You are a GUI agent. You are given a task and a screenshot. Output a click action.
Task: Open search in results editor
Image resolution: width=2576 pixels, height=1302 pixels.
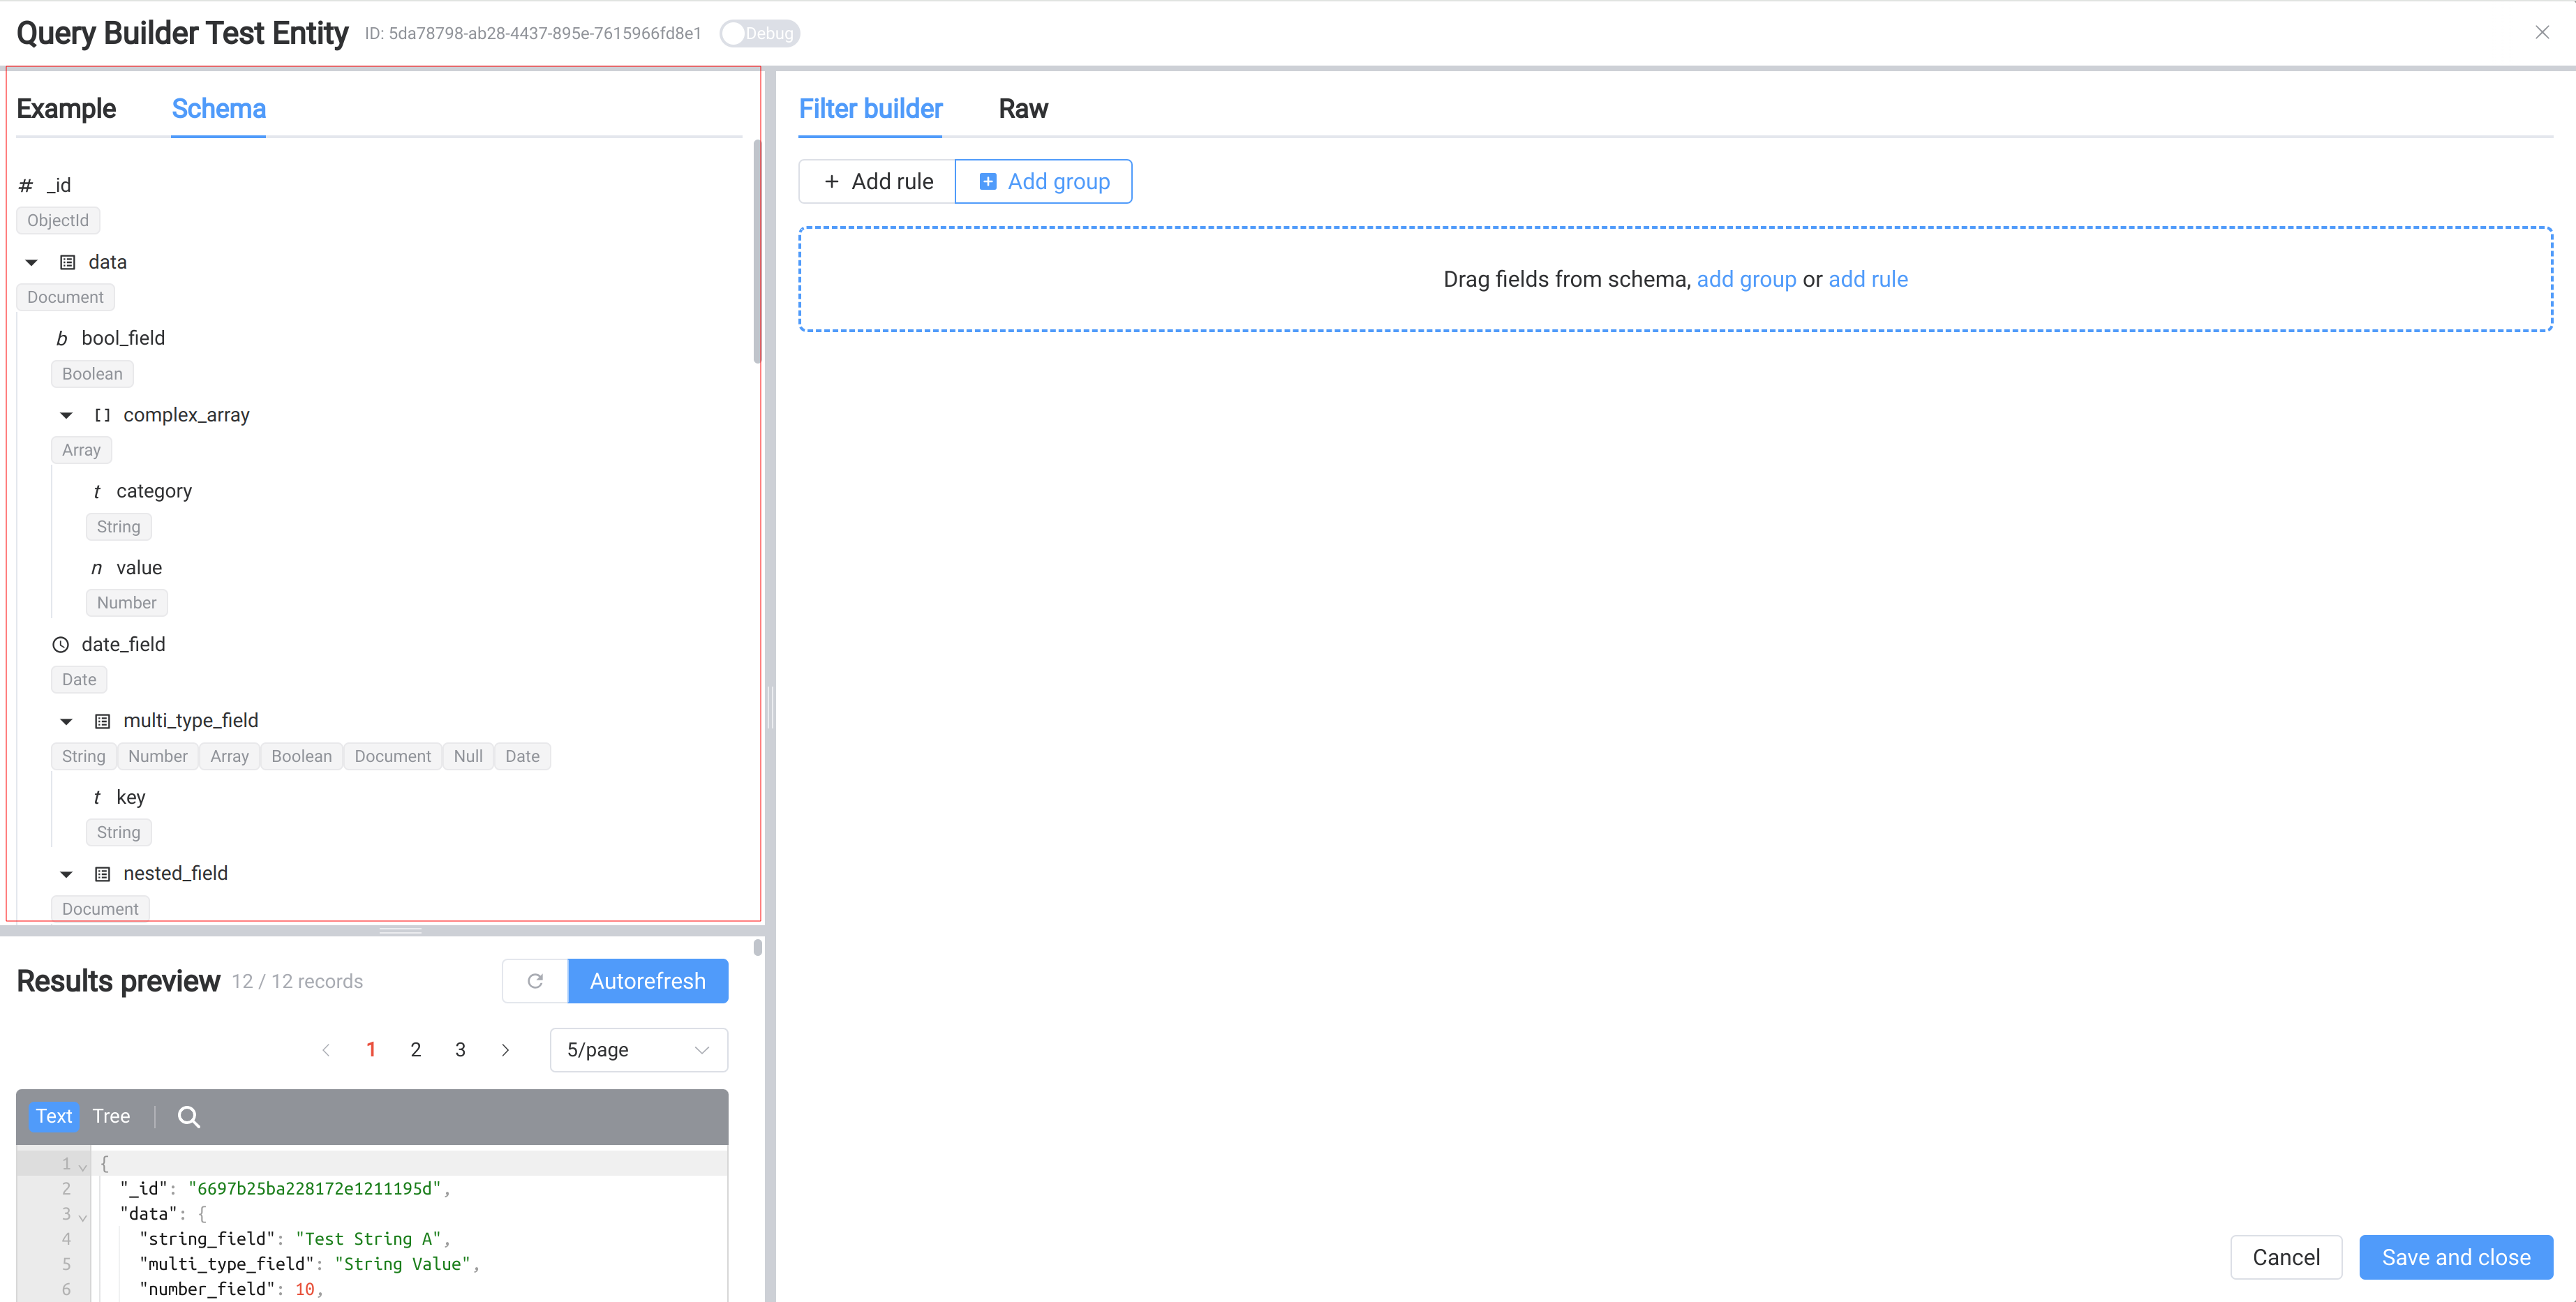pos(188,1117)
